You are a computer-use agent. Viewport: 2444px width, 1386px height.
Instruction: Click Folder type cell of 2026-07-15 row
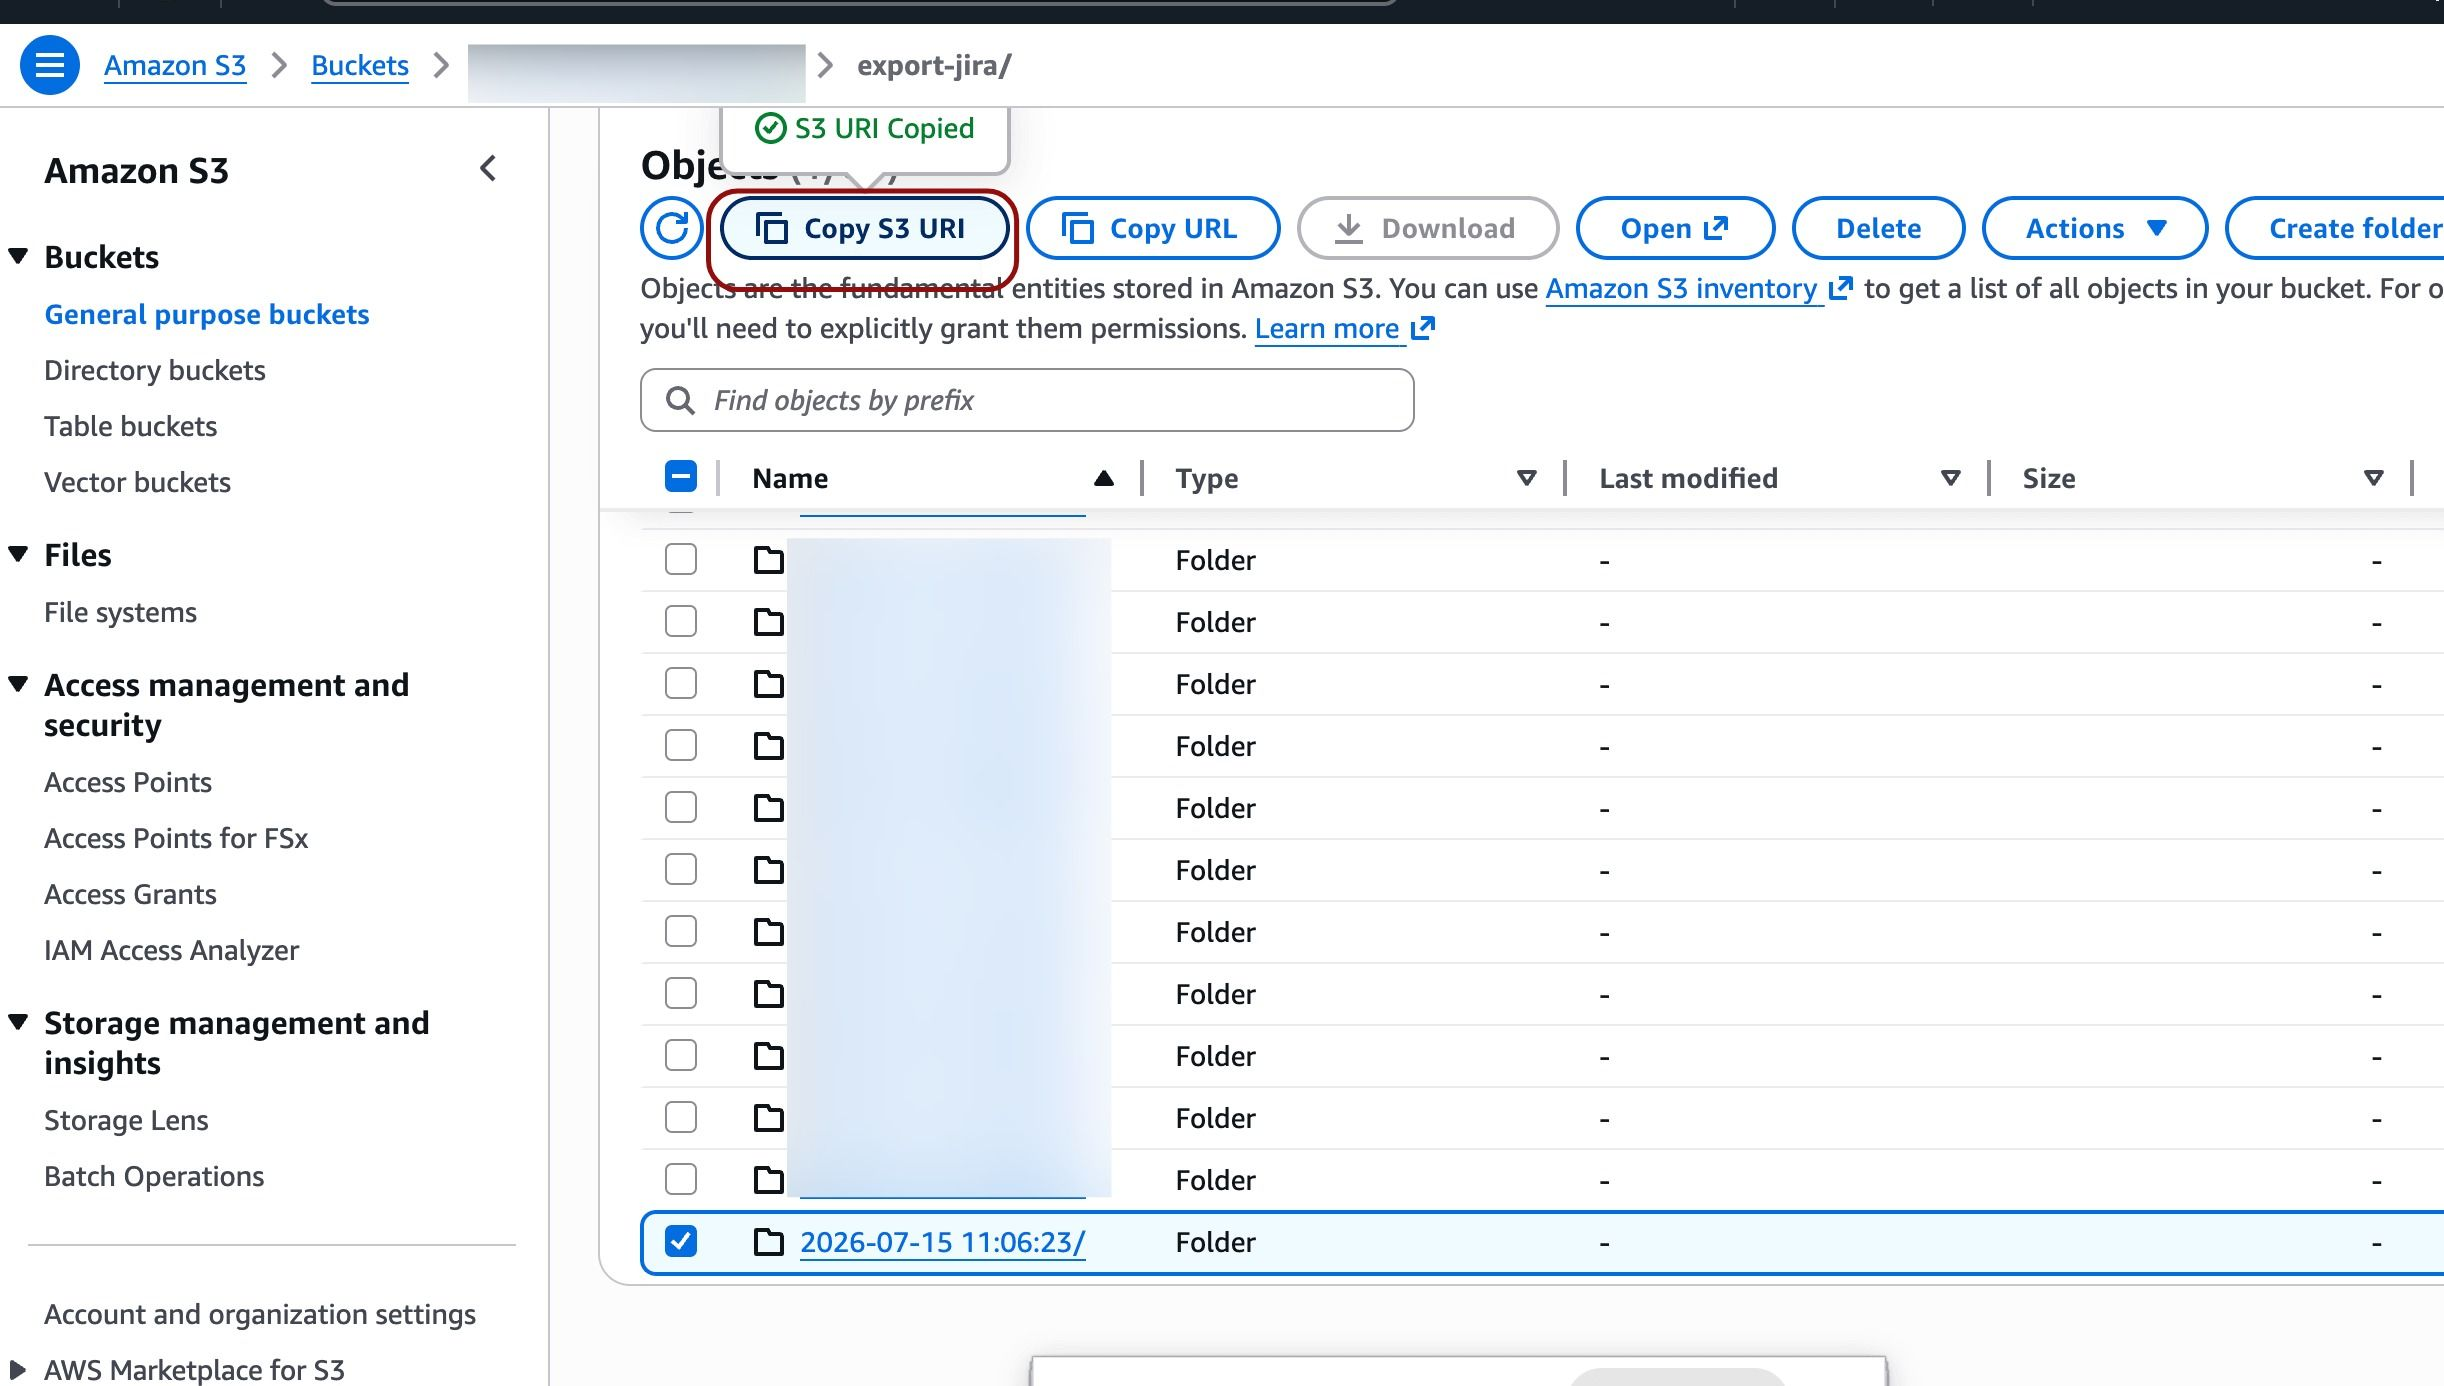(x=1215, y=1242)
